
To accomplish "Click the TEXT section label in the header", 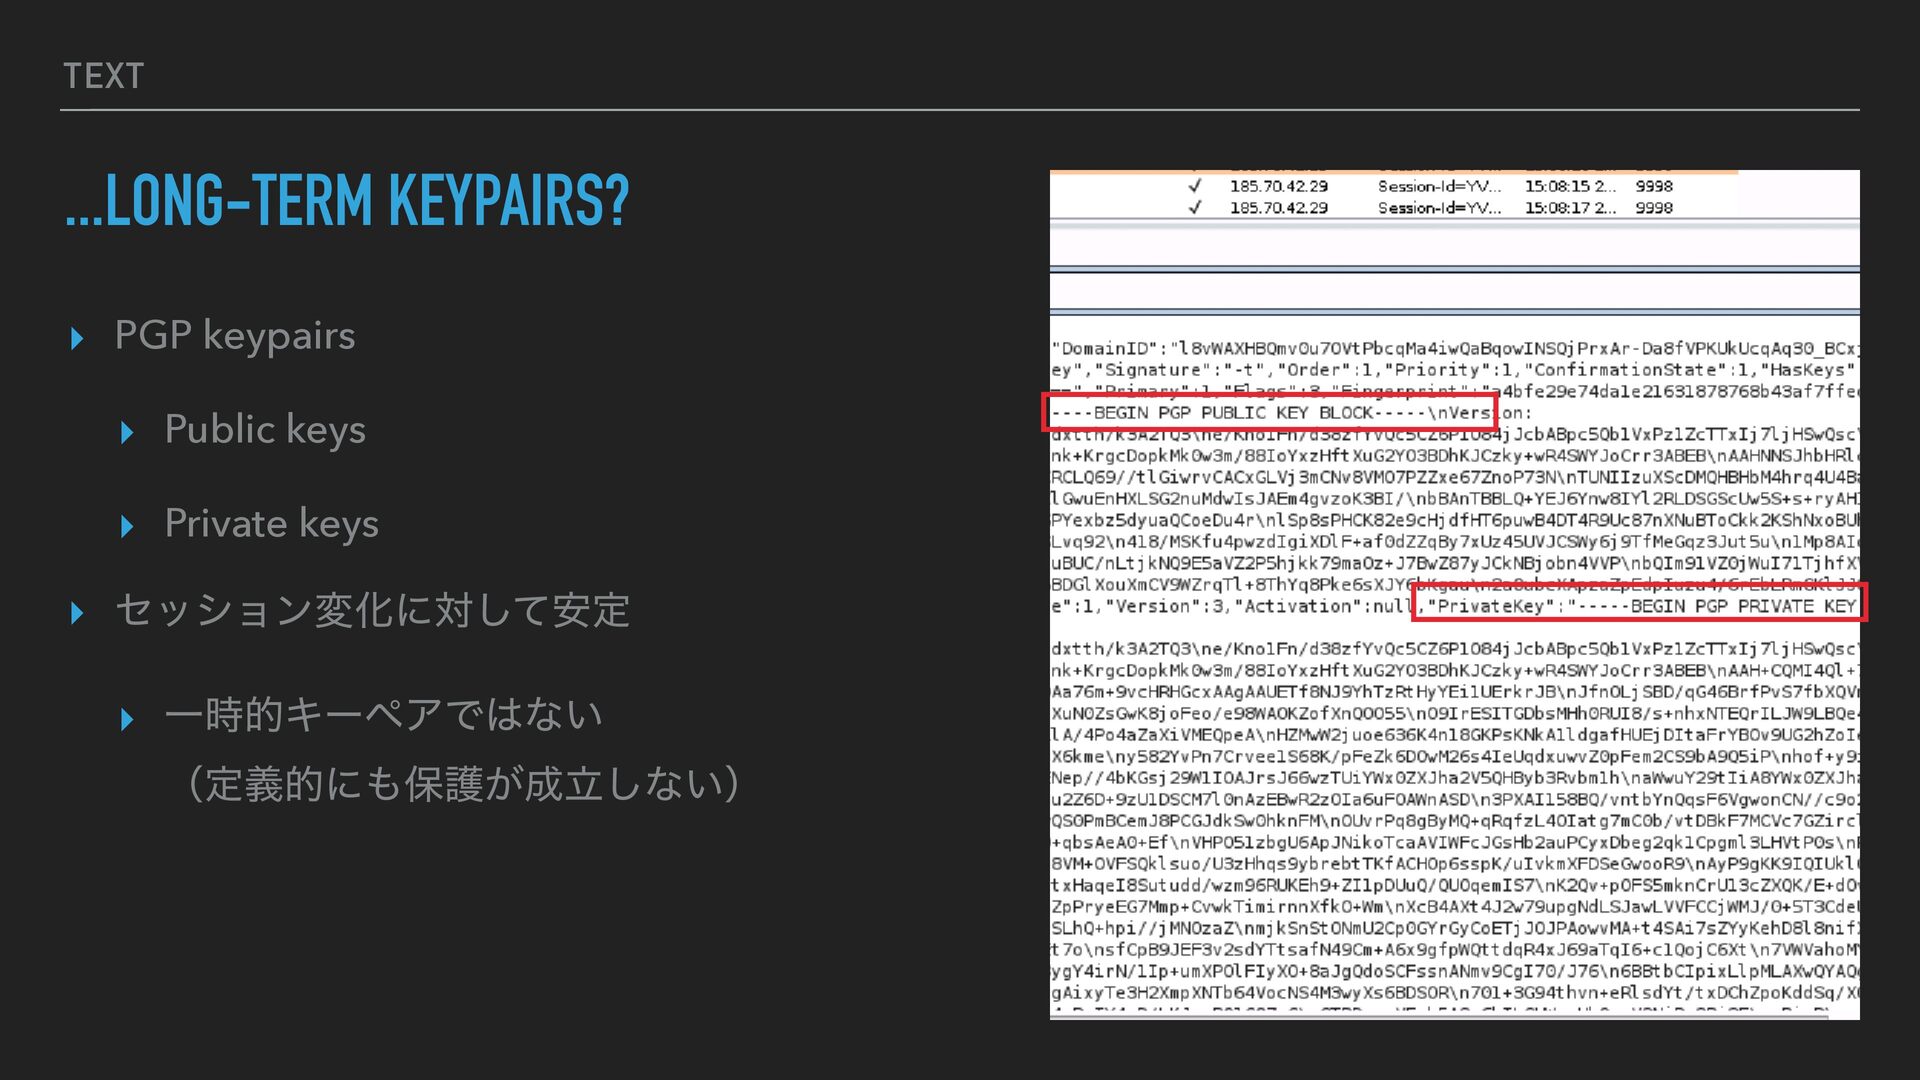I will click(103, 76).
